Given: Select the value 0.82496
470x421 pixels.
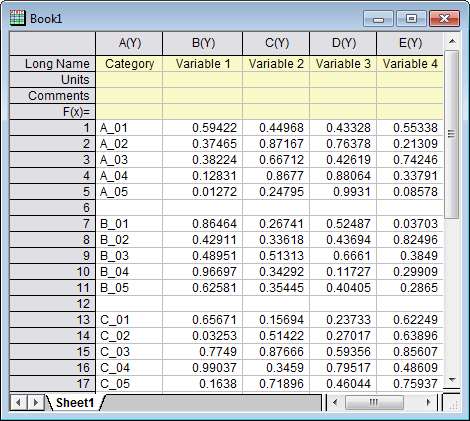Looking at the screenshot, I should 410,240.
